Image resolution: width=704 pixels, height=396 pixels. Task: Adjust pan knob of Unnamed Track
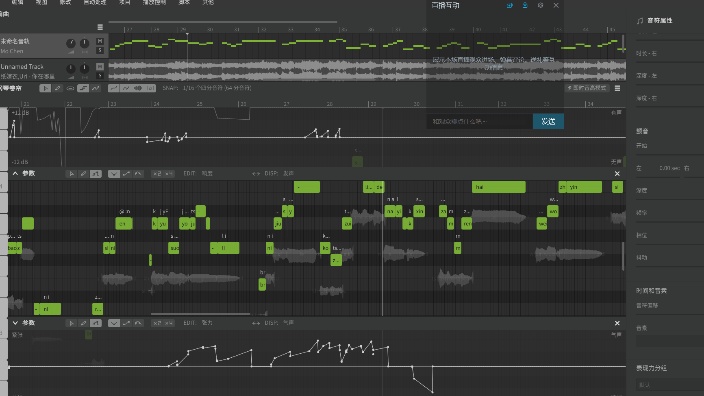tap(84, 68)
